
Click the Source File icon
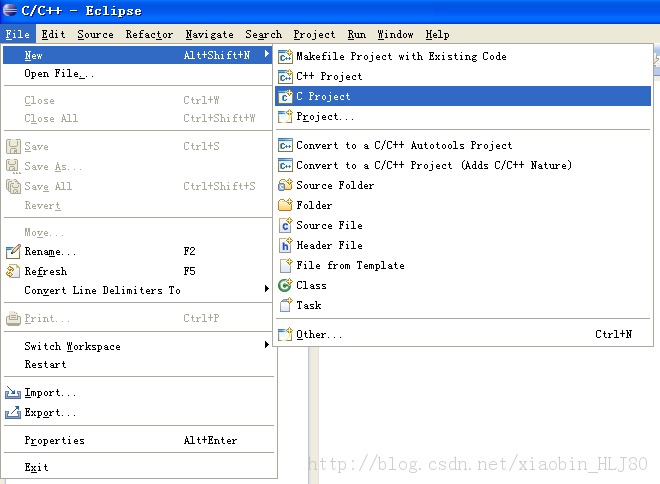point(285,225)
